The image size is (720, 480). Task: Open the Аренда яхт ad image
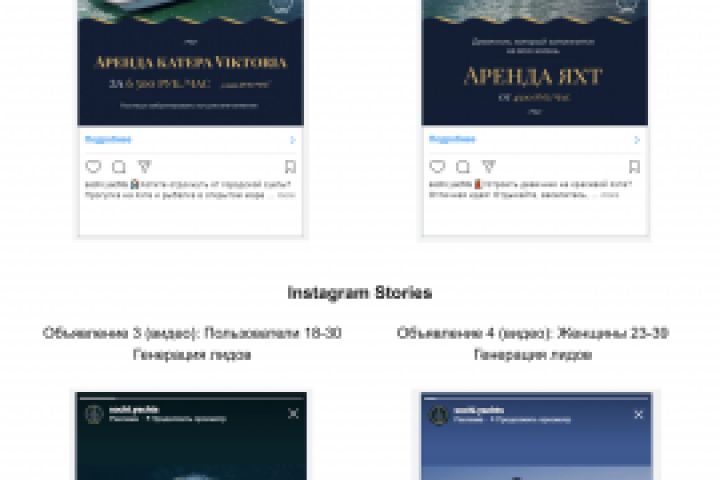(x=535, y=62)
